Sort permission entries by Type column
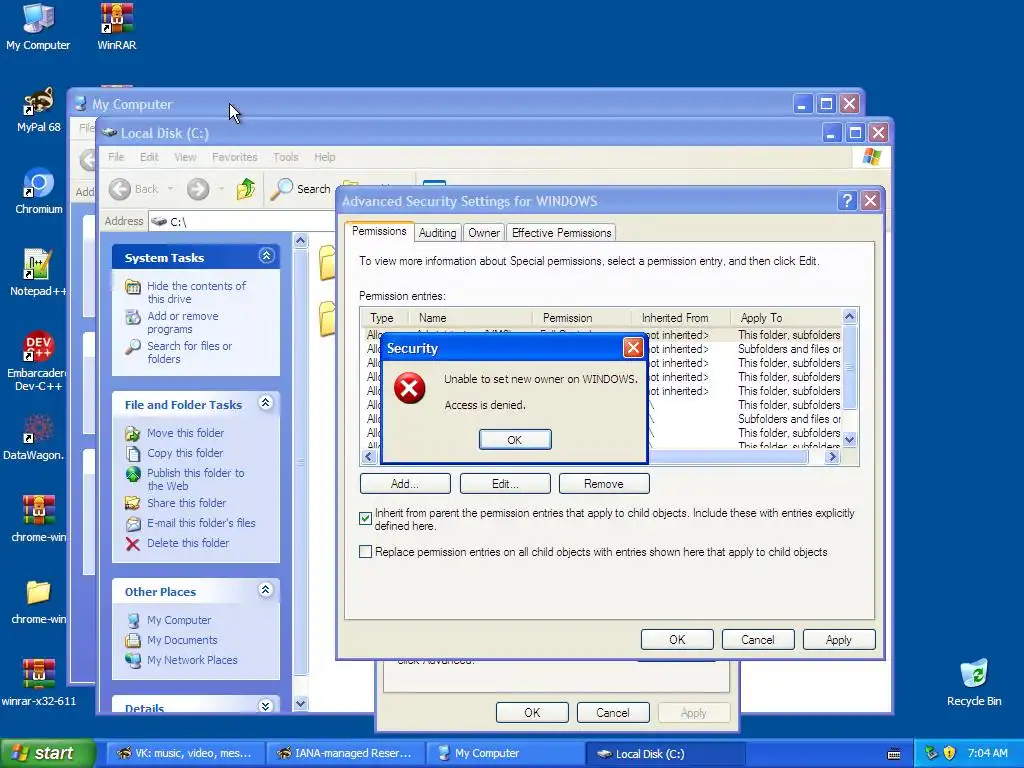 (384, 318)
